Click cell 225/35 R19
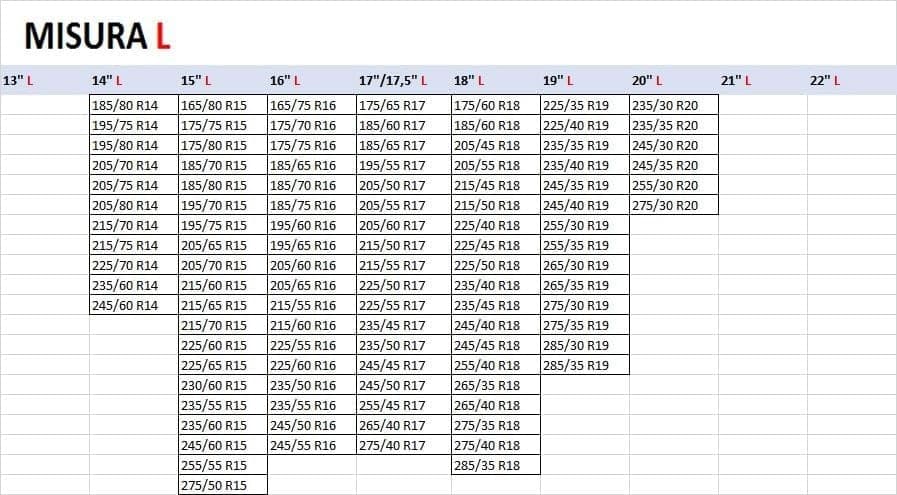The width and height of the screenshot is (897, 495). click(x=585, y=105)
